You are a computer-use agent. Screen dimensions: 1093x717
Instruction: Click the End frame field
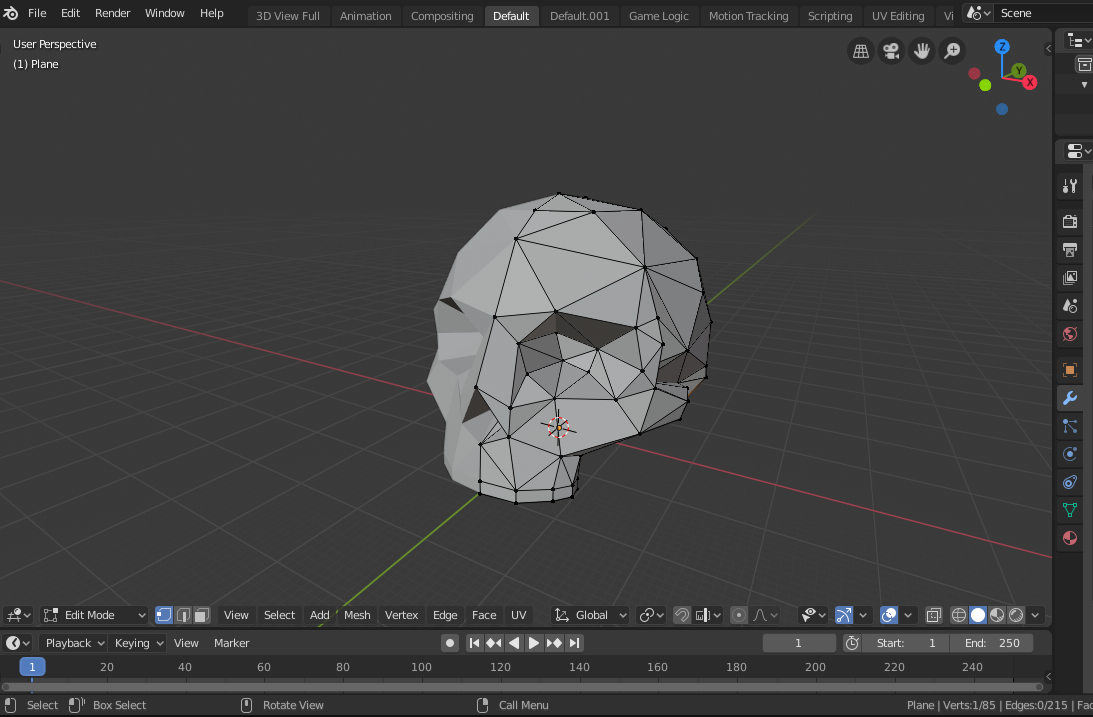(992, 643)
